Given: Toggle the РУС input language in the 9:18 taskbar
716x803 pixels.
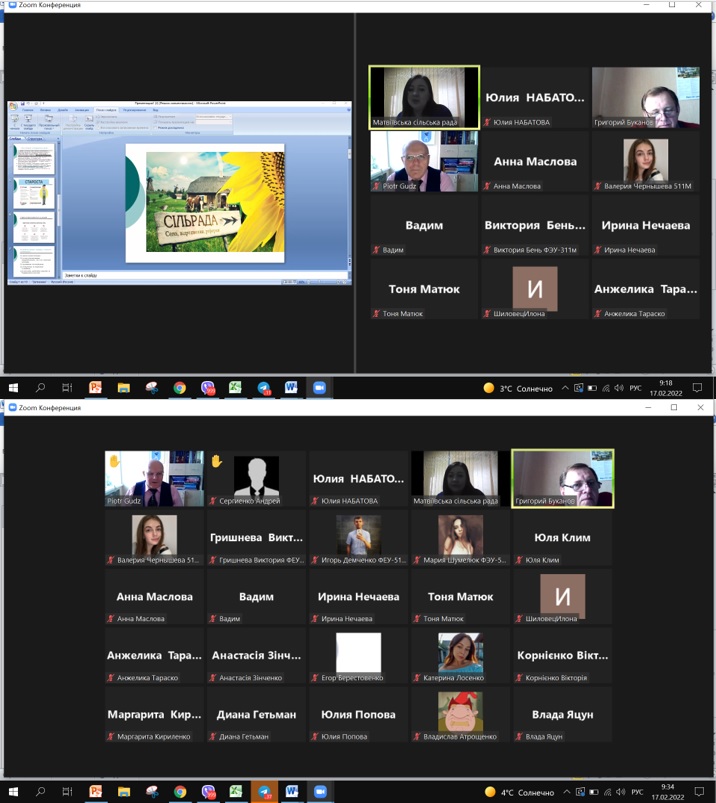Looking at the screenshot, I should pyautogui.click(x=634, y=388).
